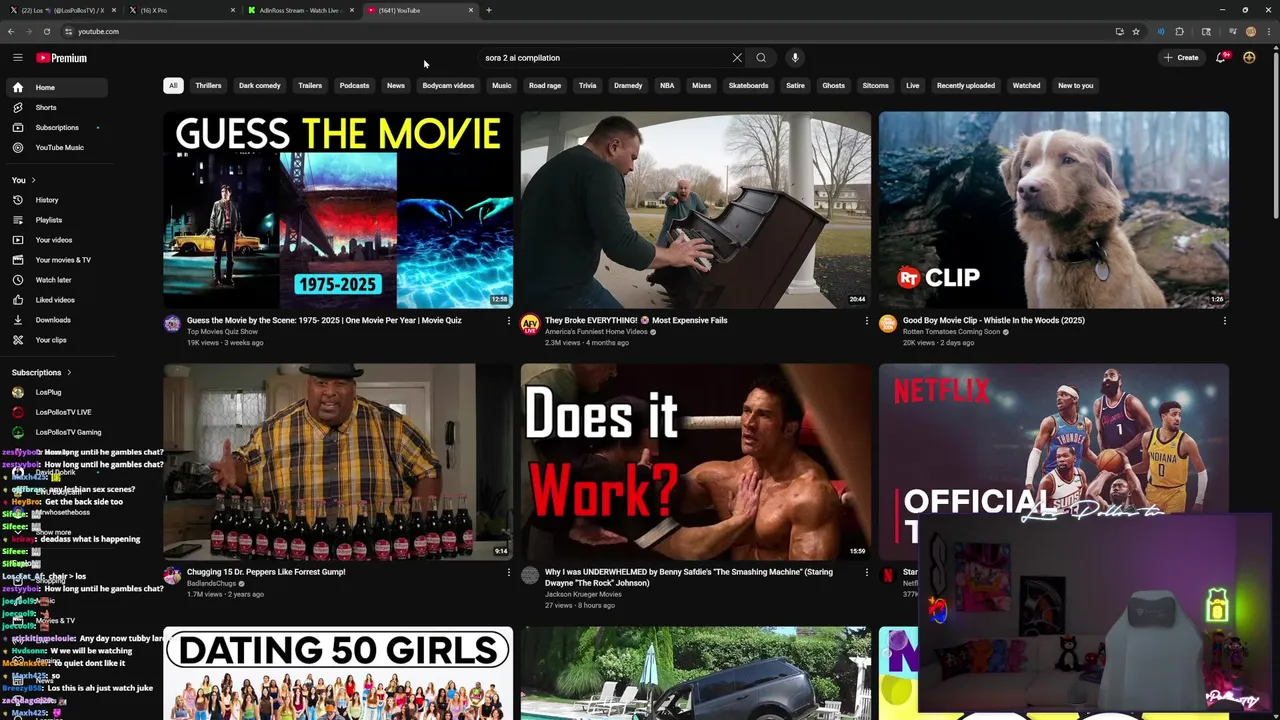The image size is (1280, 720).
Task: Select the All filter chip
Action: click(x=173, y=85)
